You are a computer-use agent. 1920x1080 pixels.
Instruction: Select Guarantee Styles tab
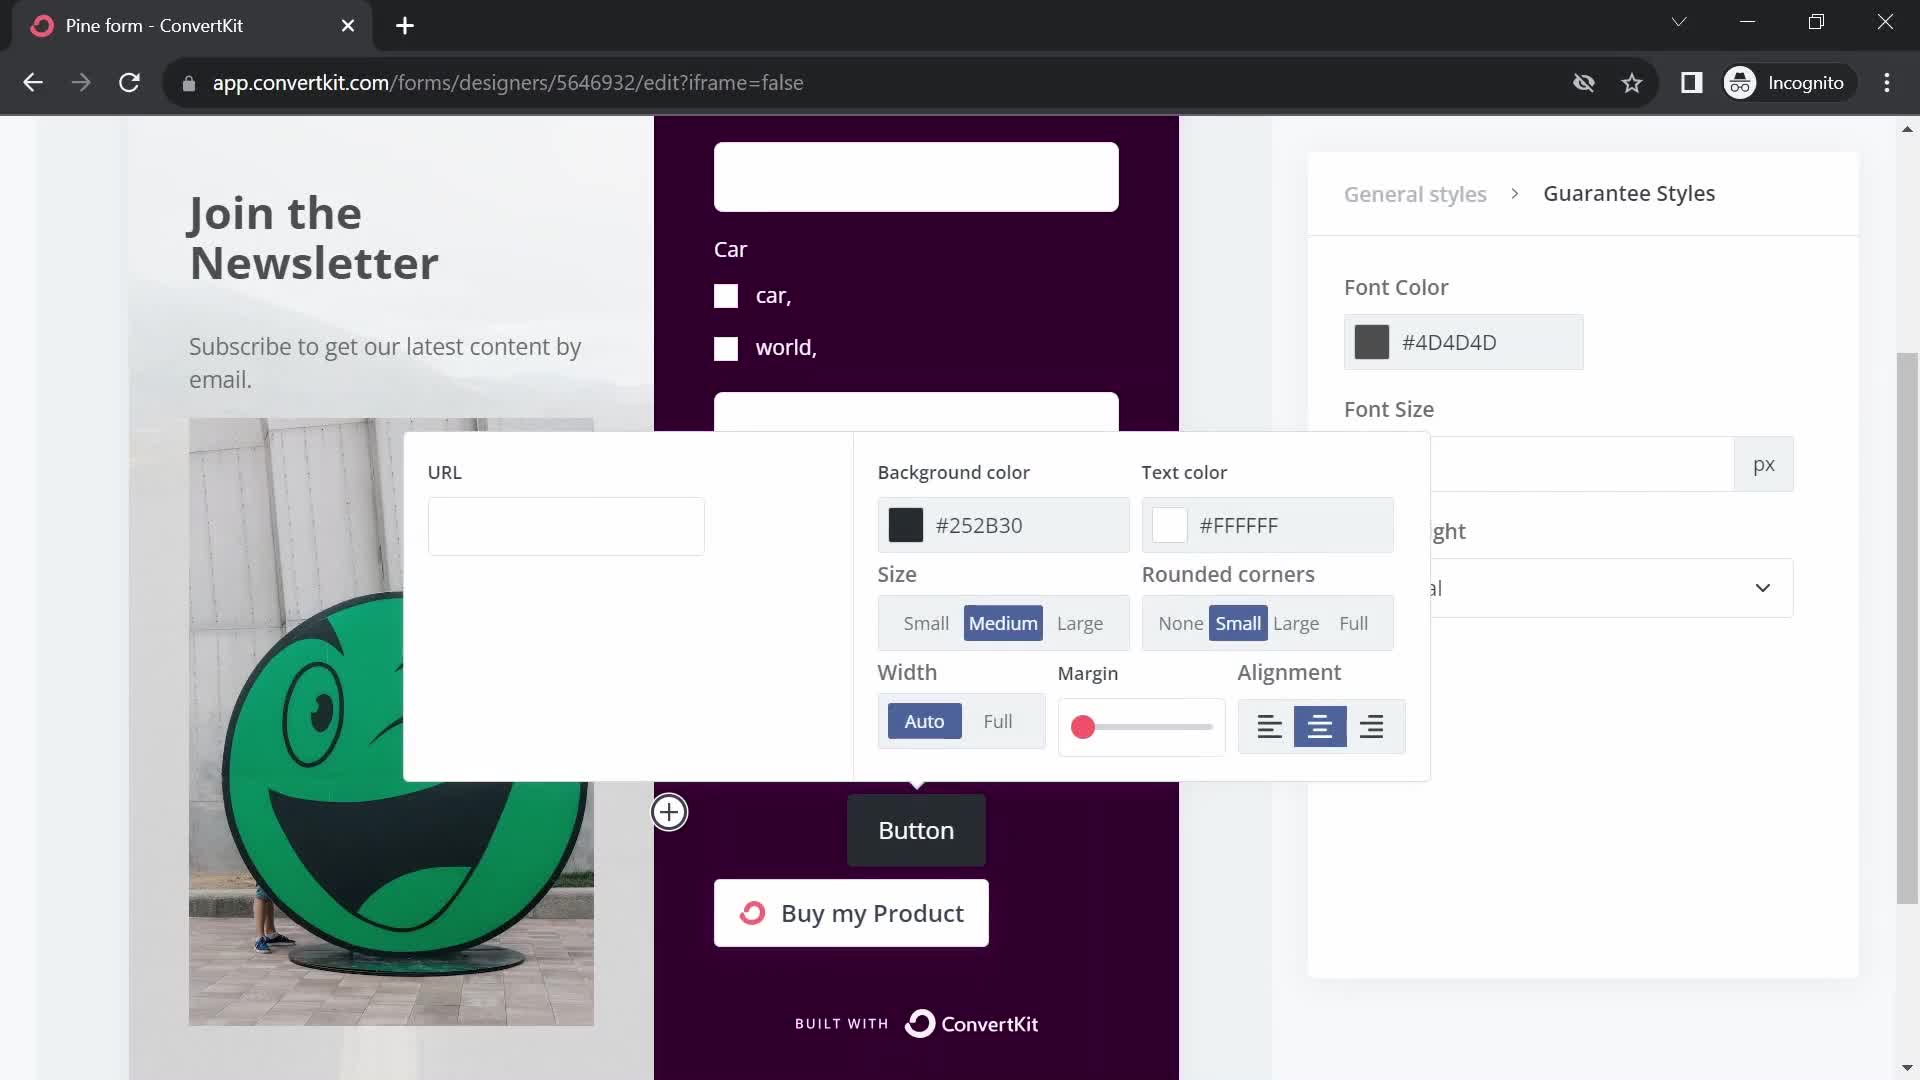1630,194
